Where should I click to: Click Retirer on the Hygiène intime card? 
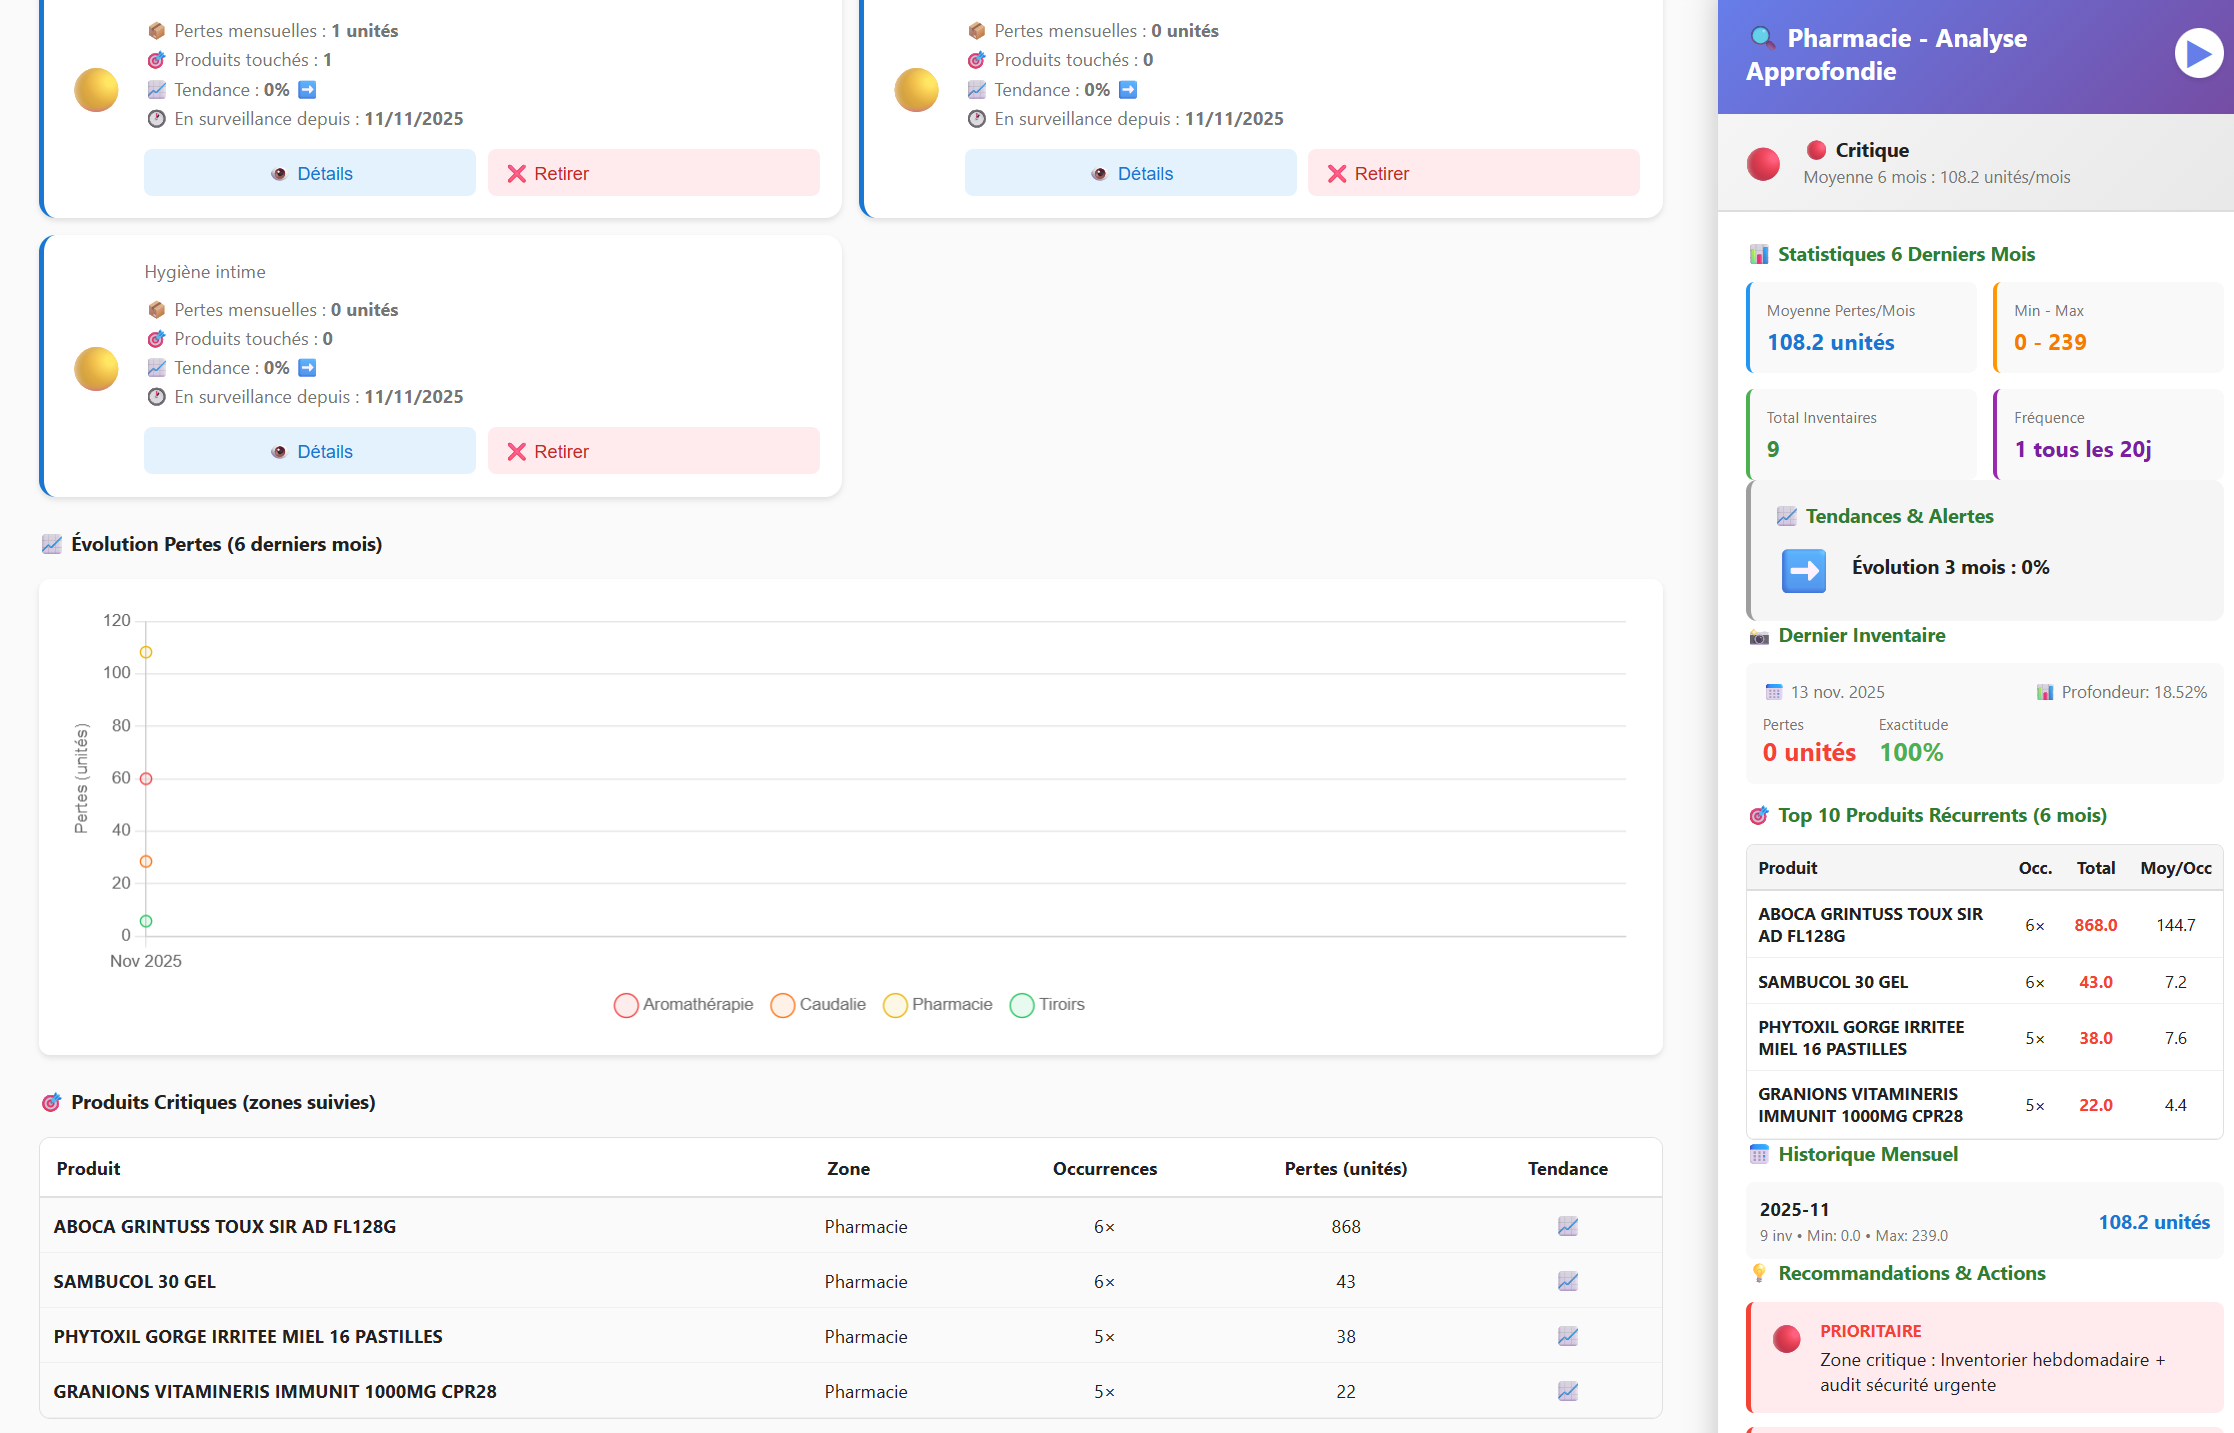click(653, 451)
